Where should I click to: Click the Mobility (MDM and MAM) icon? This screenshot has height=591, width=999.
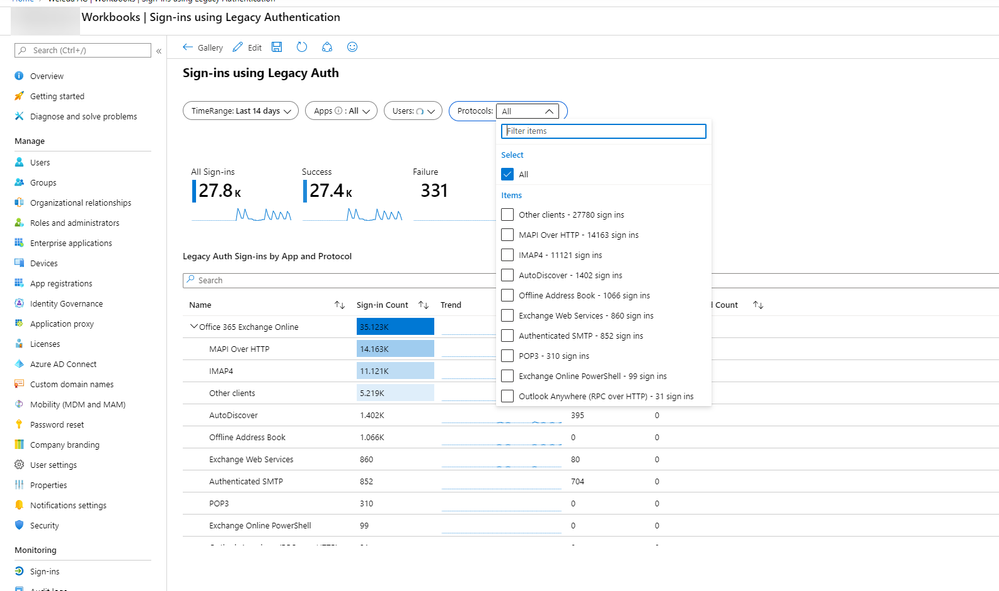pos(19,404)
